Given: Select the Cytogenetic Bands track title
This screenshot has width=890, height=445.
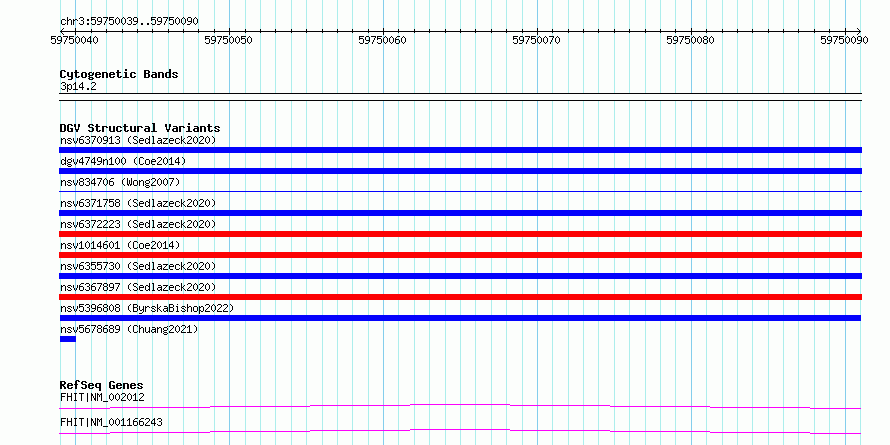Looking at the screenshot, I should [119, 74].
